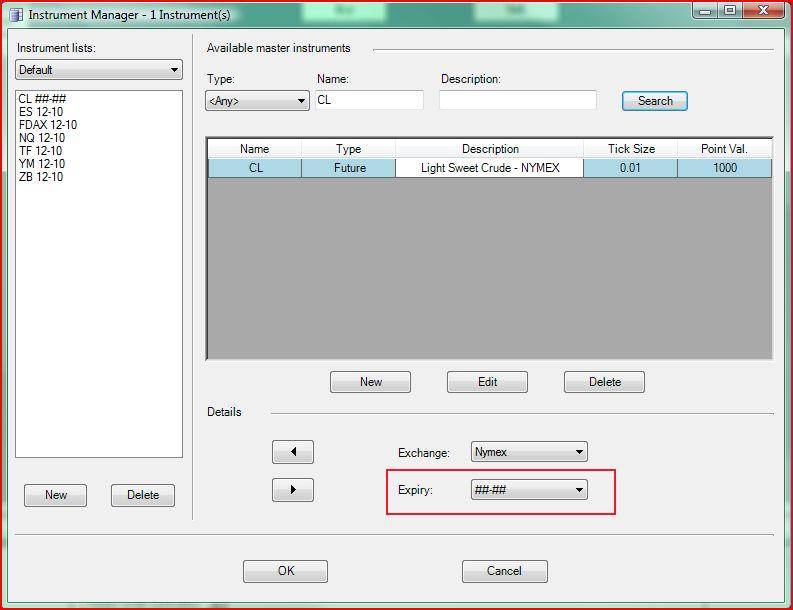Screen dimensions: 793x610
Task: Click New button under instrument list
Action: [x=56, y=495]
